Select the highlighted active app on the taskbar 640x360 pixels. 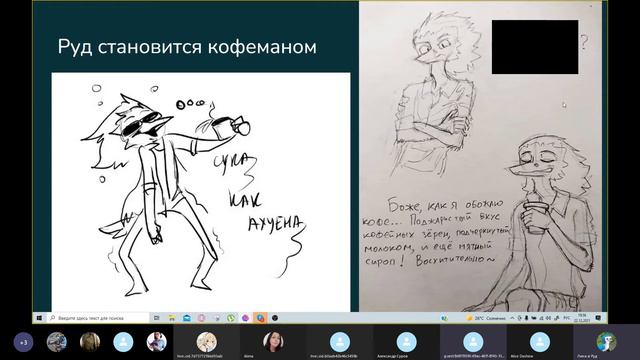[x=260, y=318]
